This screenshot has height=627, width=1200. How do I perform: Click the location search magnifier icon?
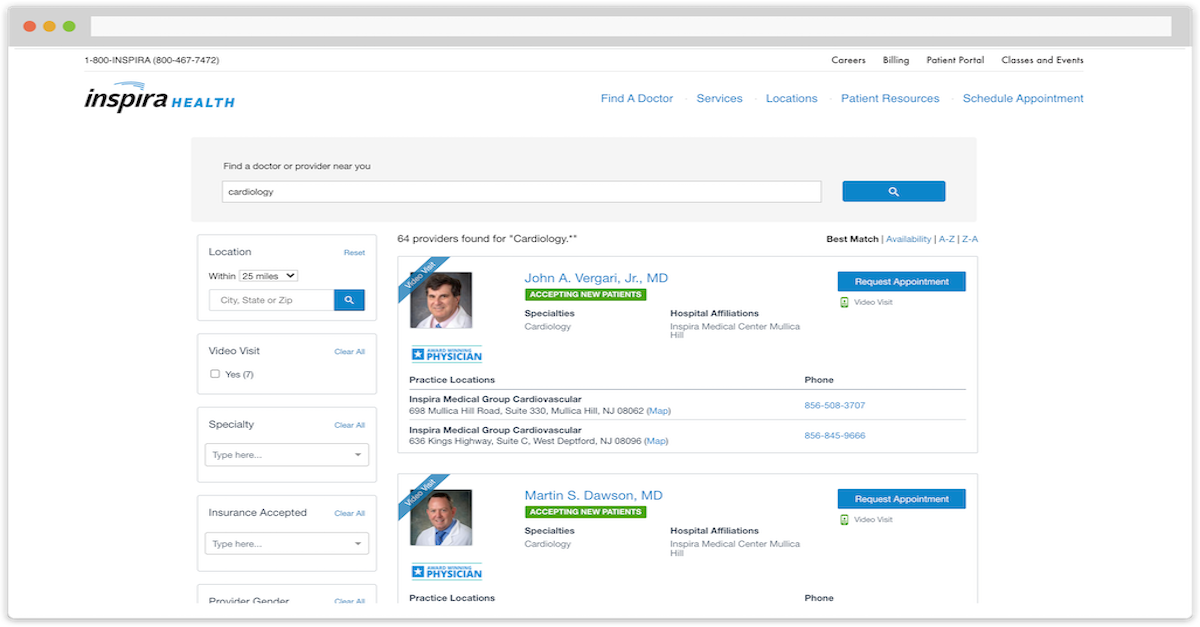pyautogui.click(x=349, y=300)
